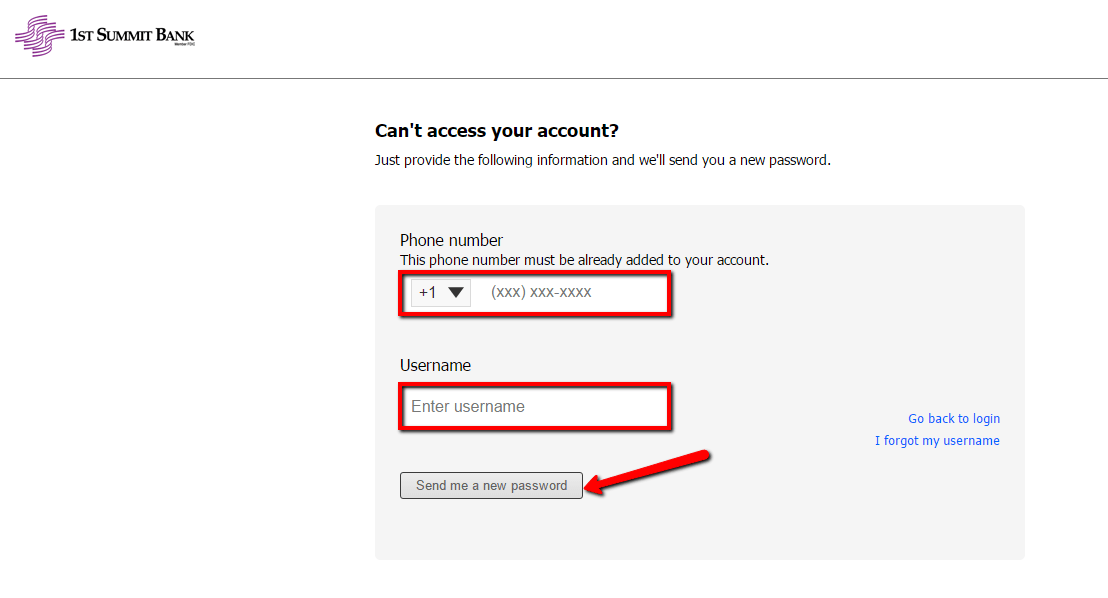1108x598 pixels.
Task: Click the Phone number section heading
Action: (450, 240)
